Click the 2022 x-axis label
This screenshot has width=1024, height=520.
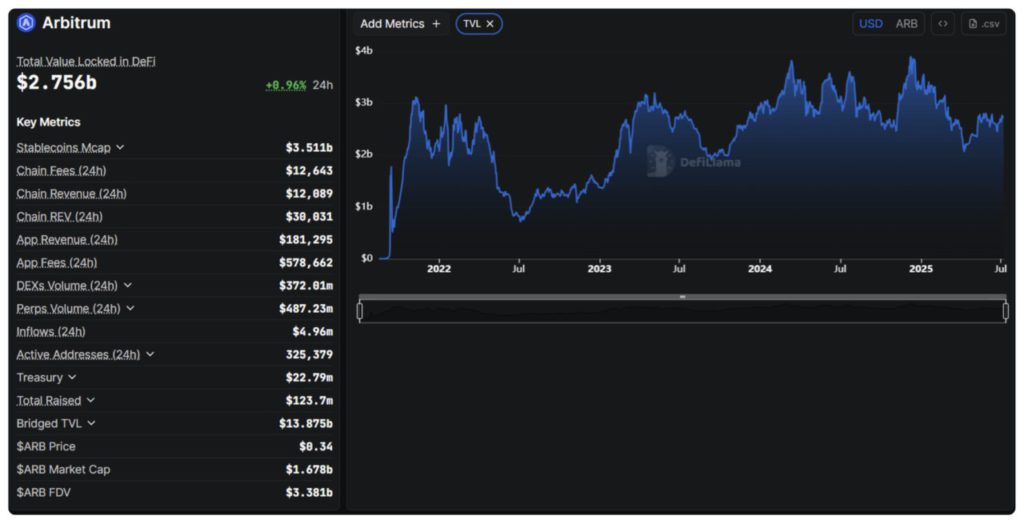[x=439, y=268]
